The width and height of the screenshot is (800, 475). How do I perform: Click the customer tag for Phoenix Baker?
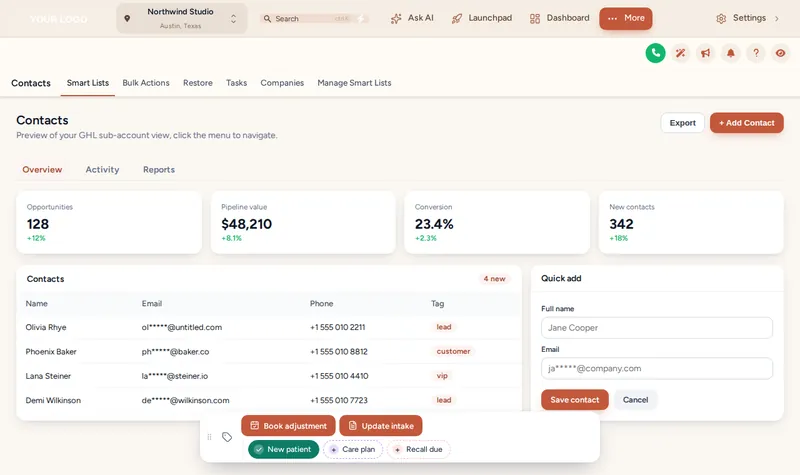453,352
